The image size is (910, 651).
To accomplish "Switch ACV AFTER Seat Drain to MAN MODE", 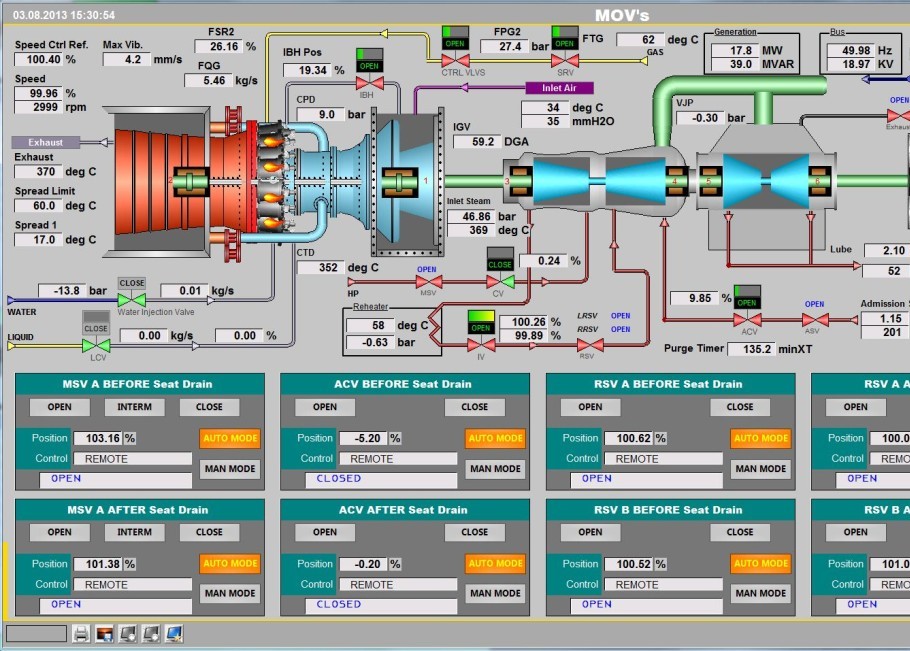I will point(496,594).
